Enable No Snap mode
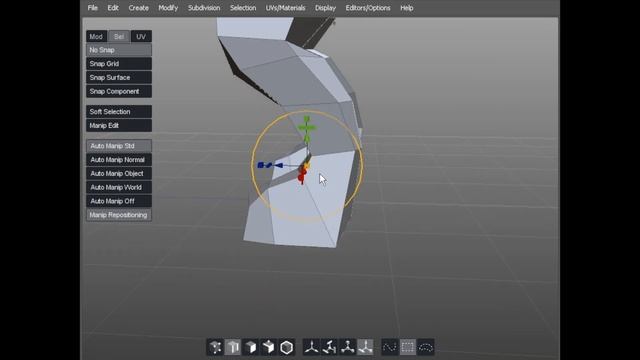This screenshot has height=360, width=640. tap(119, 50)
